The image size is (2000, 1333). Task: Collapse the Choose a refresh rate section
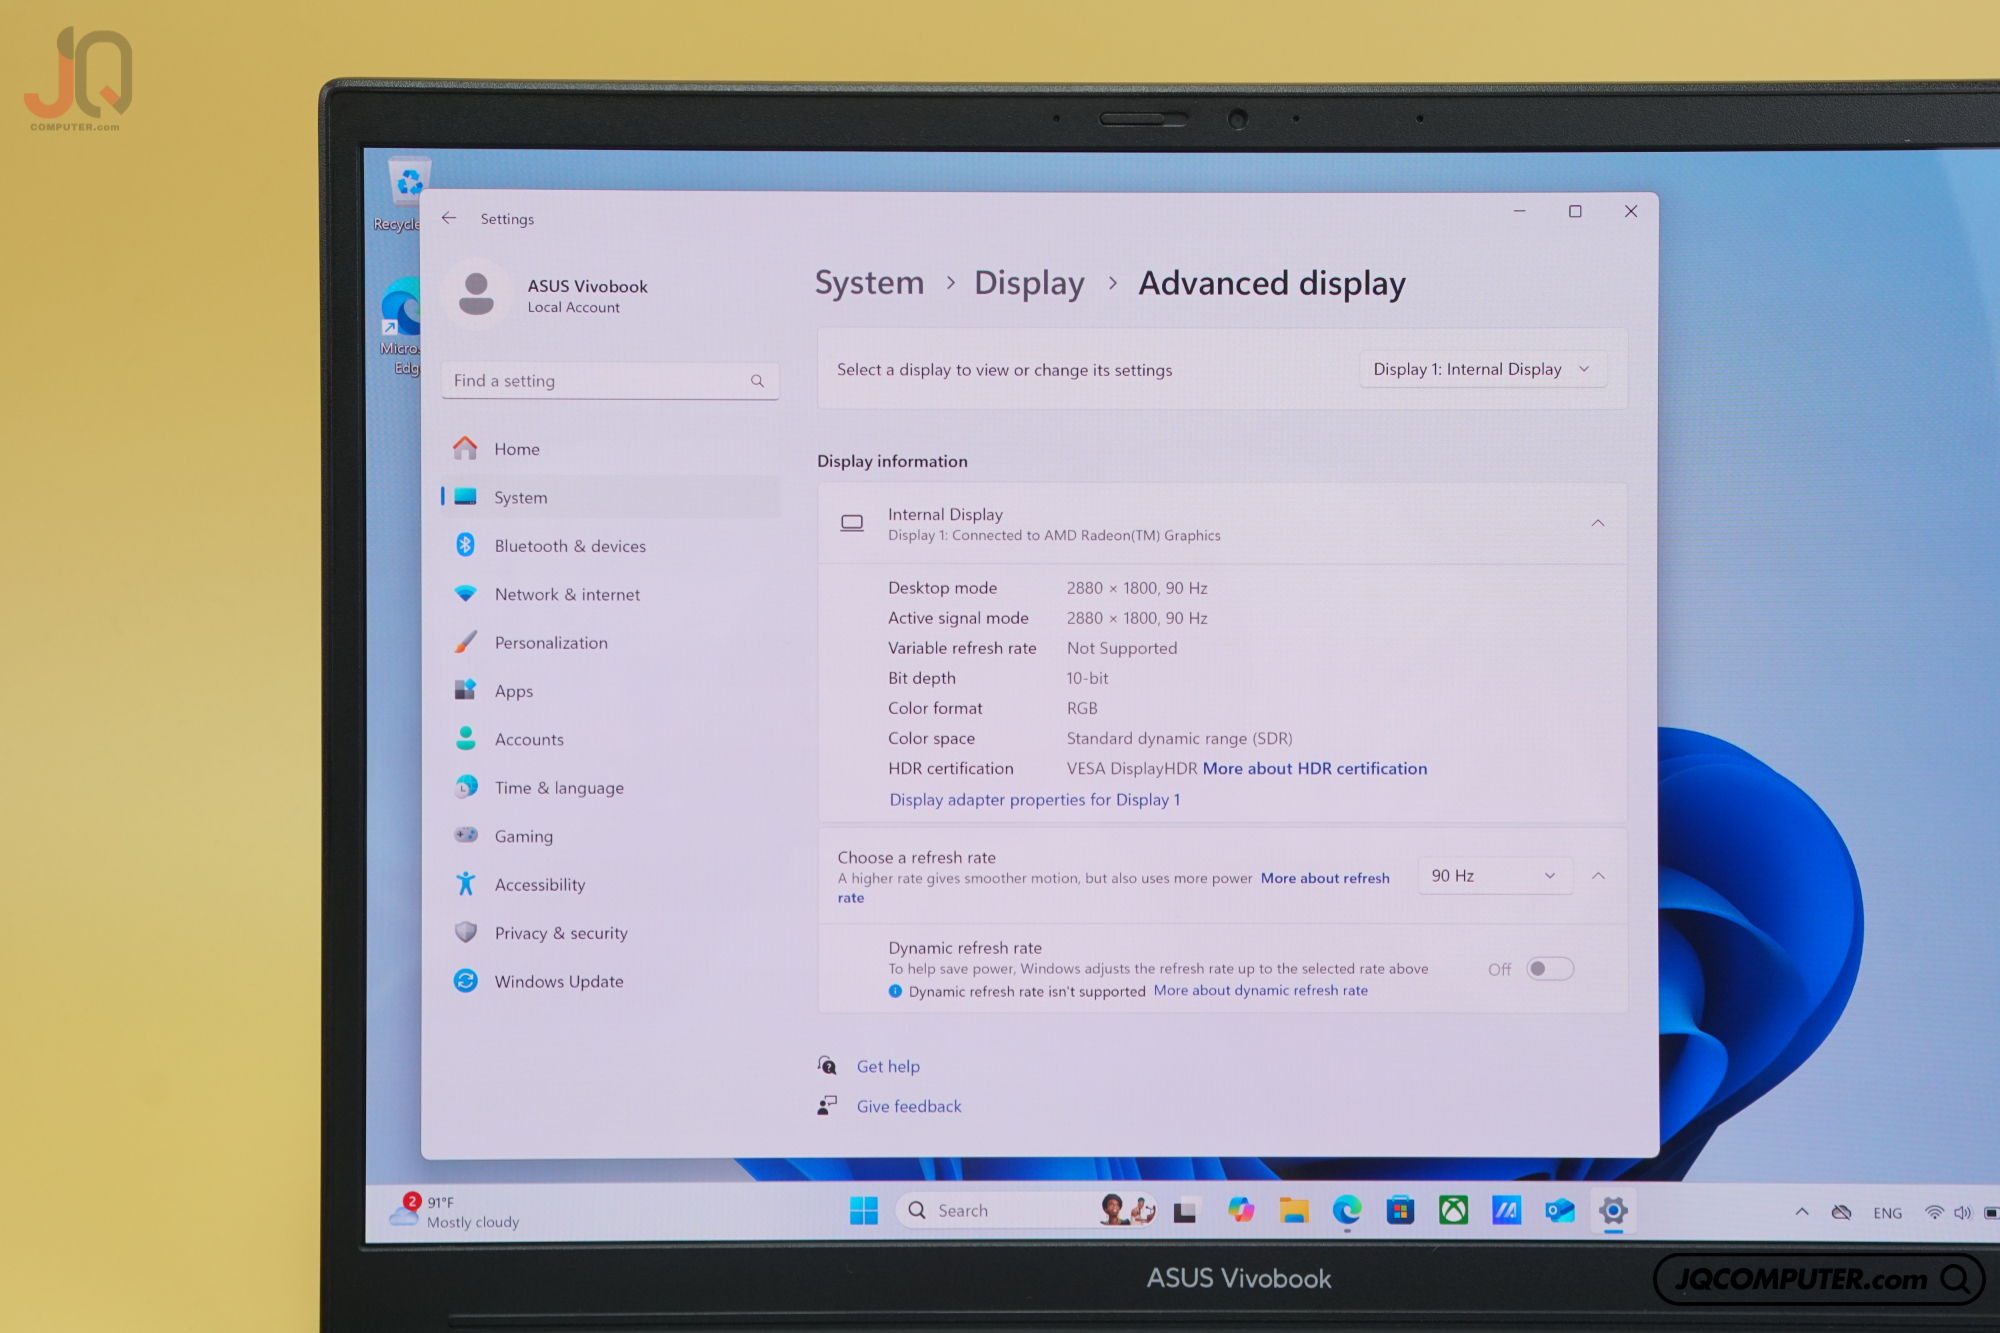click(1598, 876)
